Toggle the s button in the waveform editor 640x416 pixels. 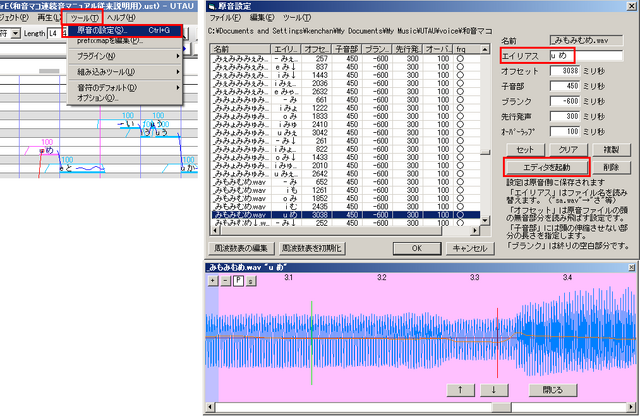[251, 281]
